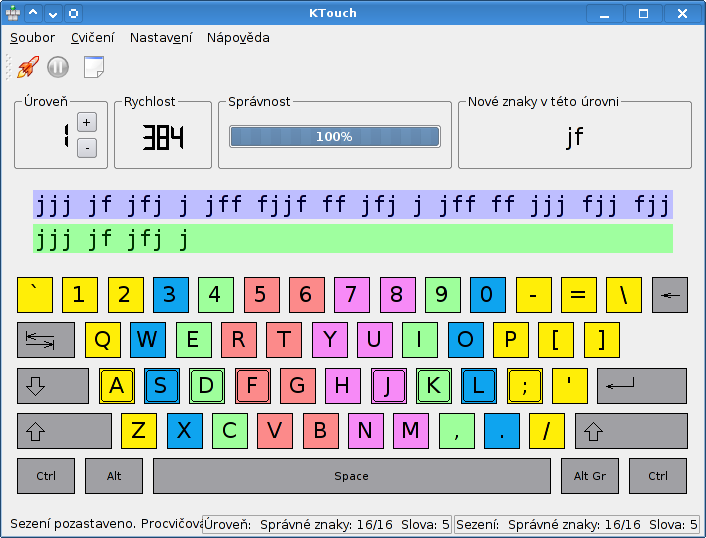Click the blue teacher text line

tap(353, 204)
